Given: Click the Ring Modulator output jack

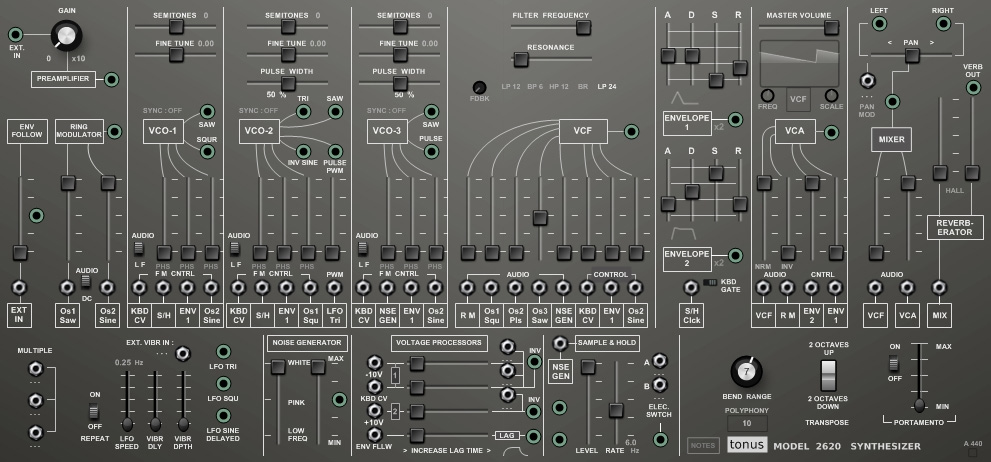Looking at the screenshot, I should coord(114,131).
